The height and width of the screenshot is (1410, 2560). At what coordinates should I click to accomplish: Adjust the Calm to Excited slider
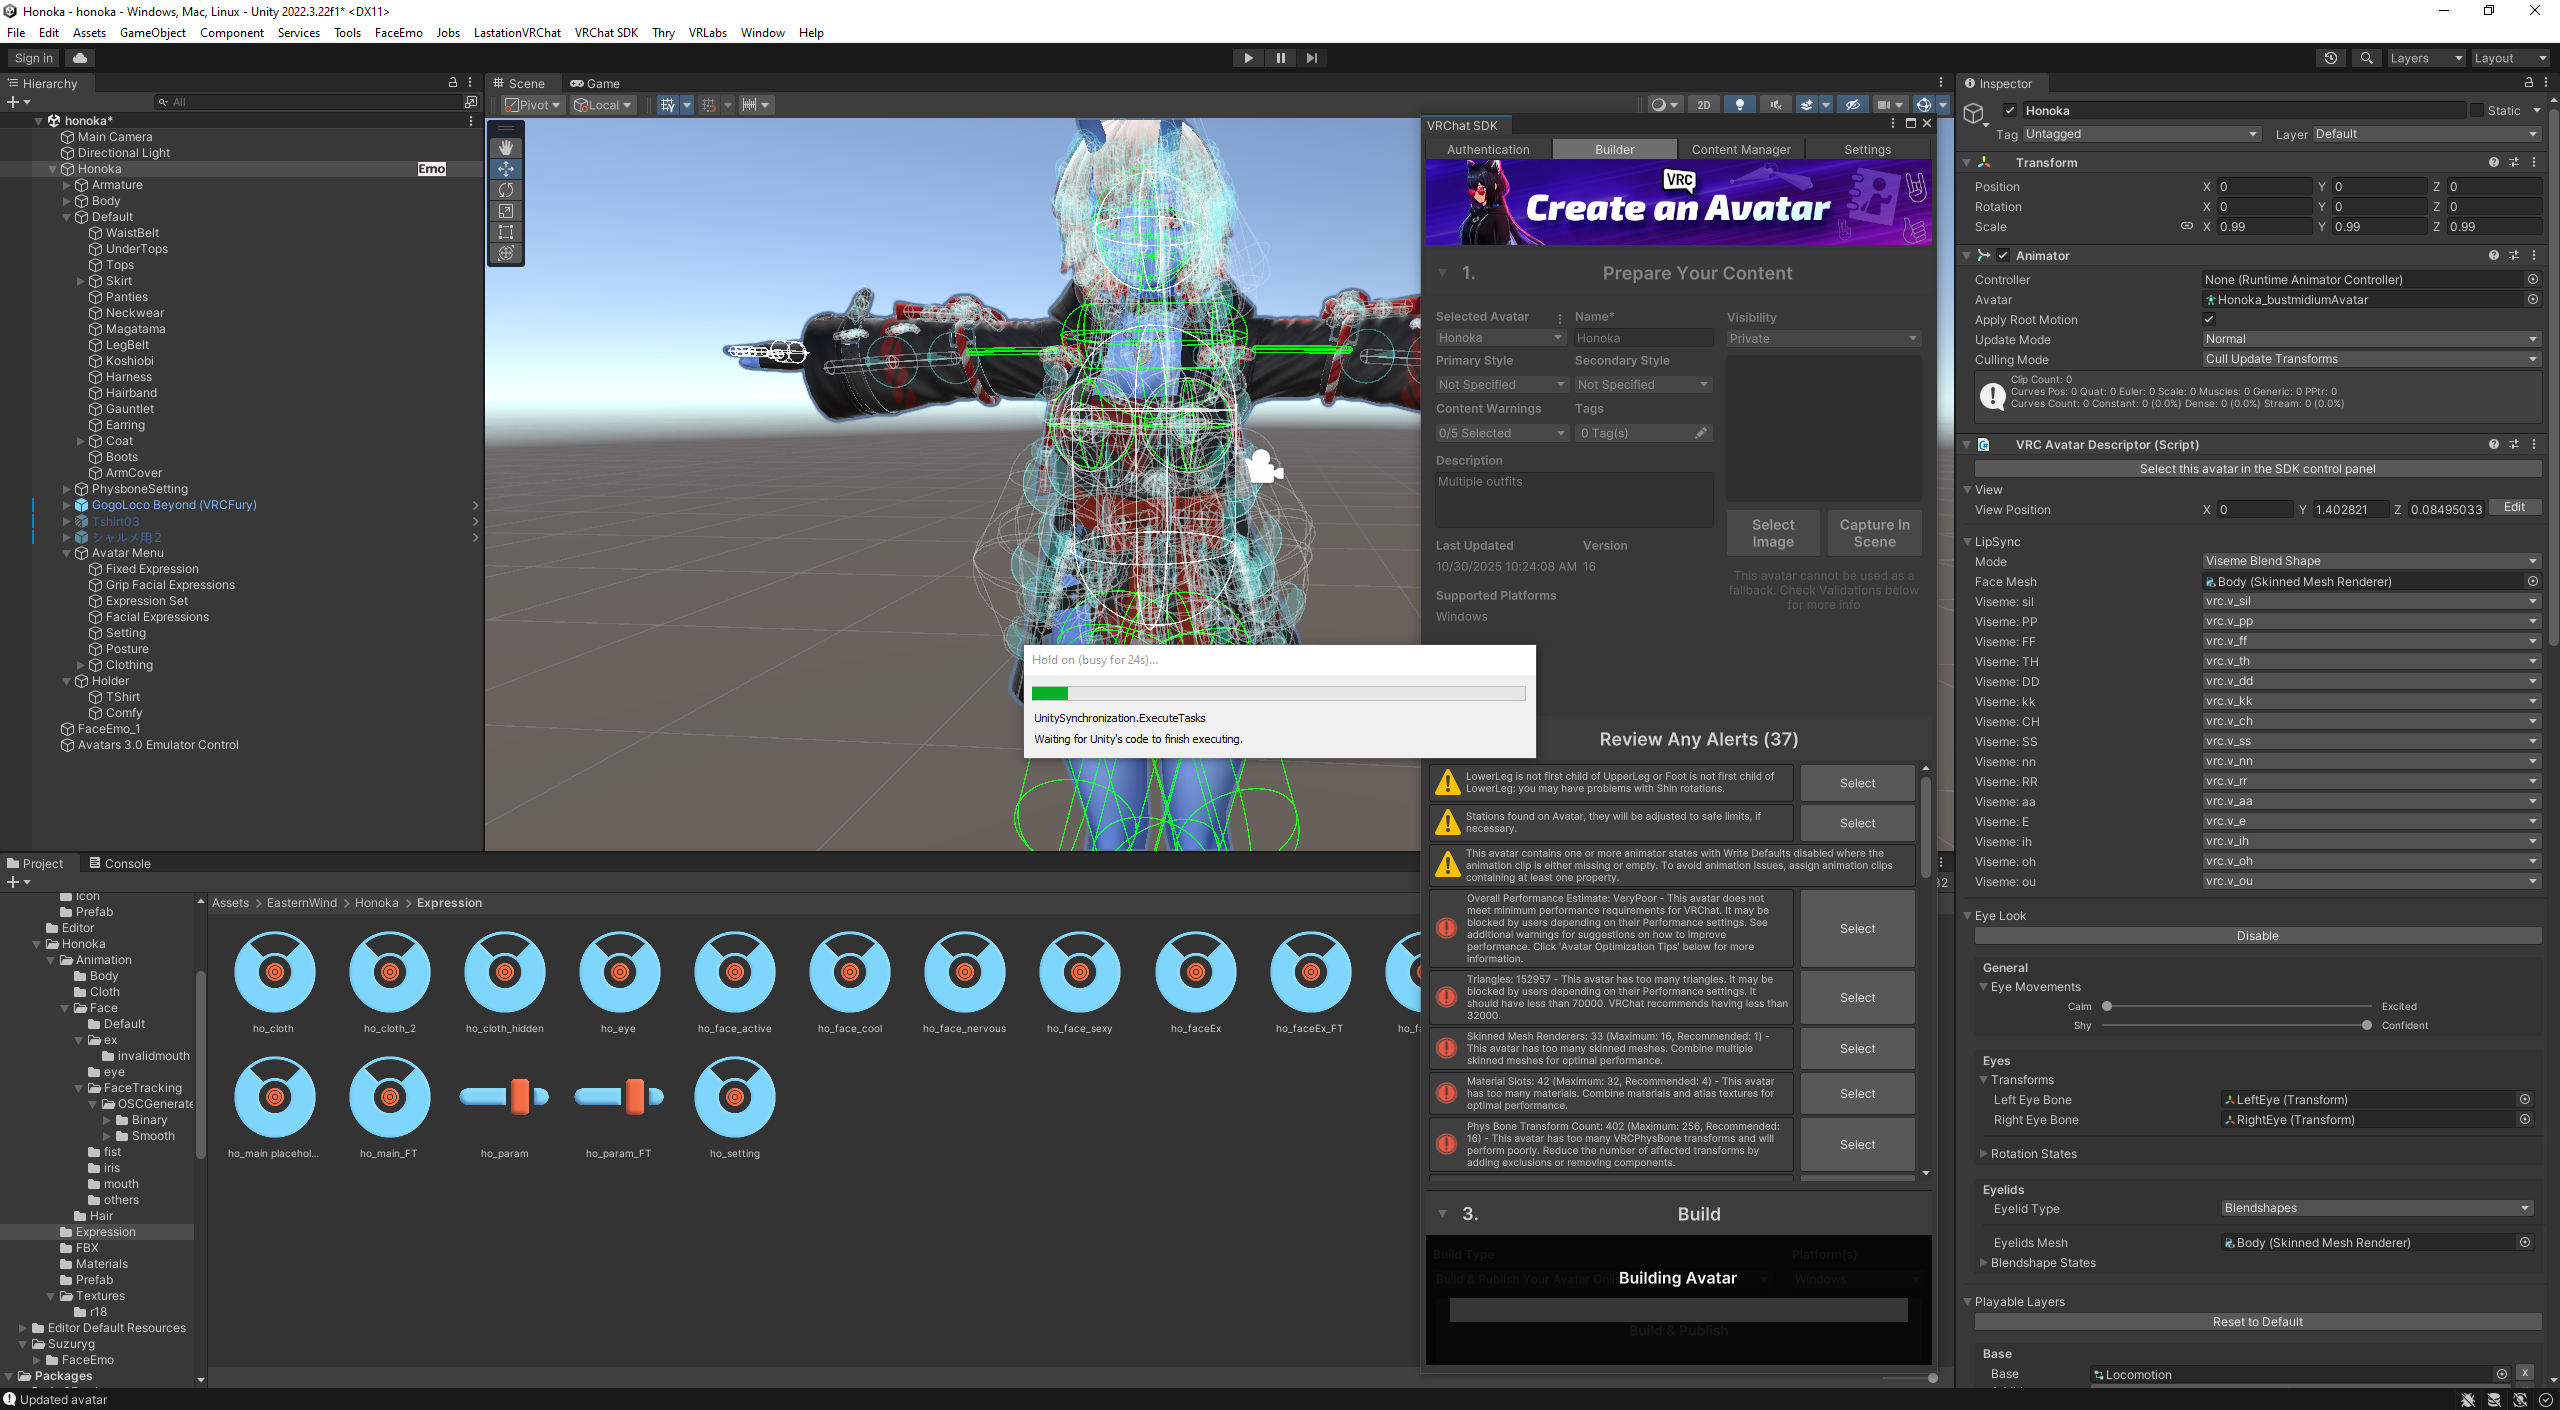(2107, 1007)
